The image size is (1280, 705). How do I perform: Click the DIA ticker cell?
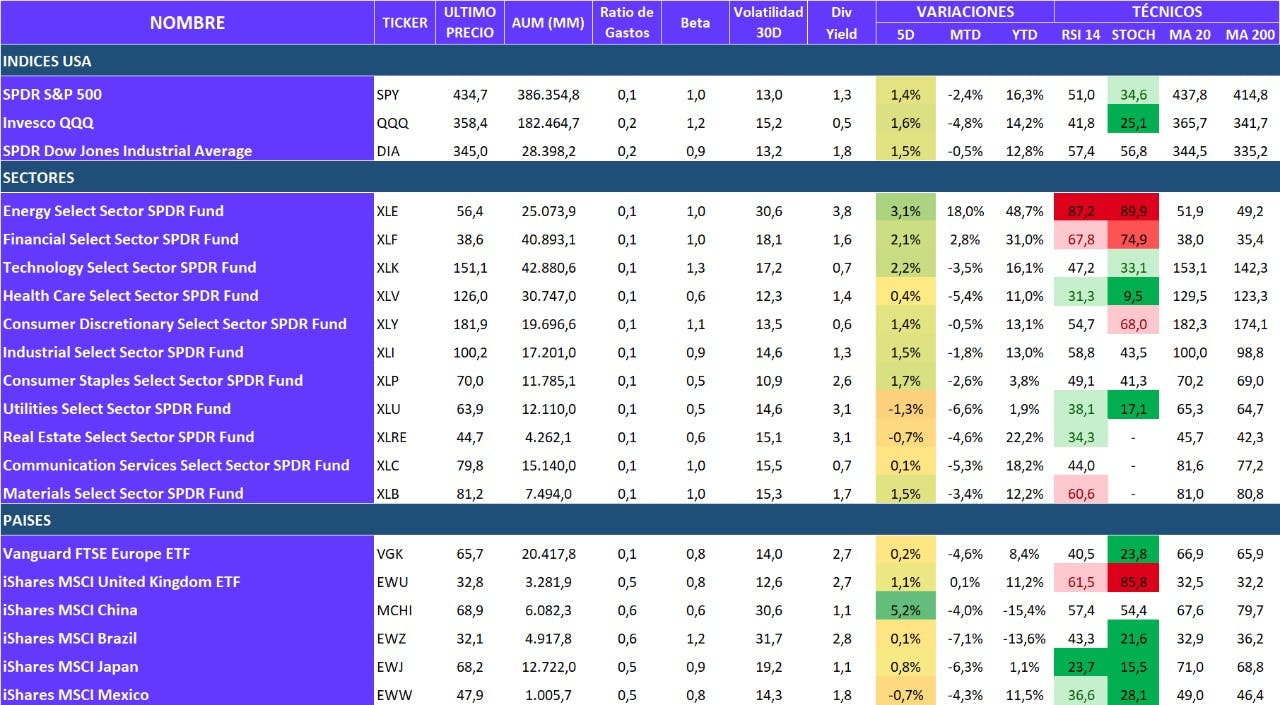[x=405, y=150]
